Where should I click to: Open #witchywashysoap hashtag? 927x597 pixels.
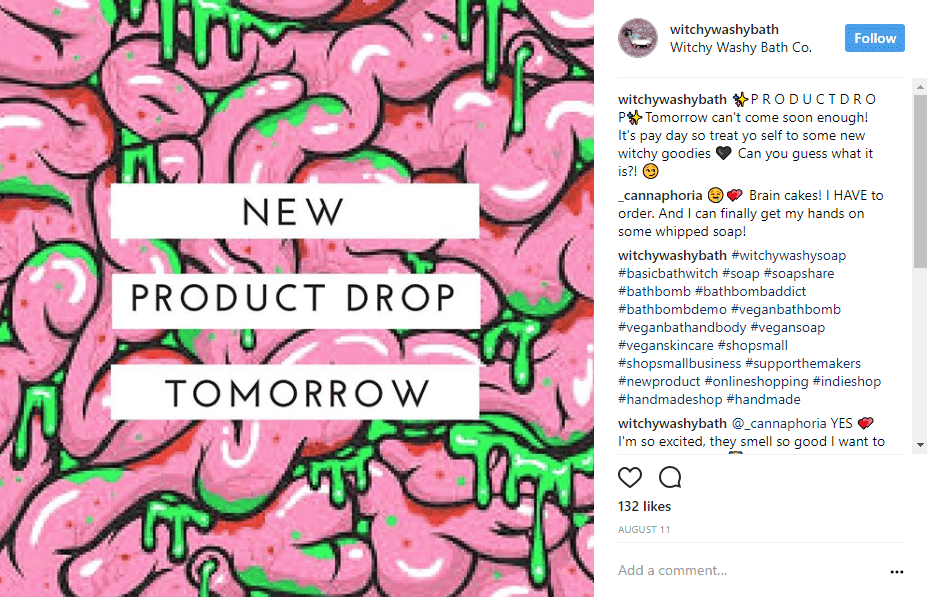pyautogui.click(x=789, y=255)
